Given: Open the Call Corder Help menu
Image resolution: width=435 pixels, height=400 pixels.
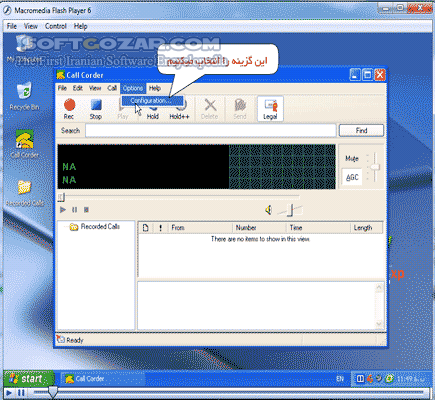Looking at the screenshot, I should [x=155, y=88].
